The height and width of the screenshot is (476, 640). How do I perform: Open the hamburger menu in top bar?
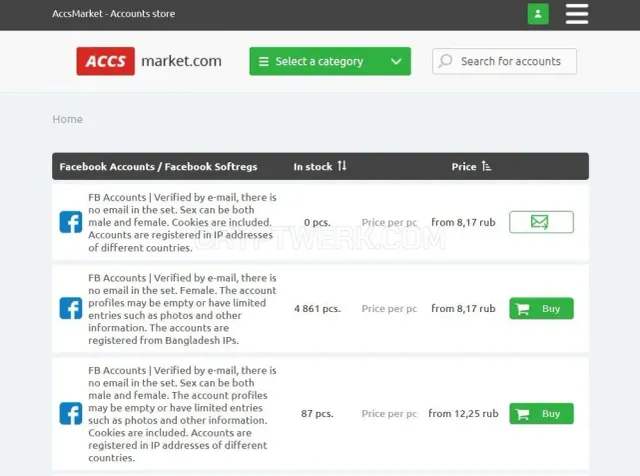[577, 14]
